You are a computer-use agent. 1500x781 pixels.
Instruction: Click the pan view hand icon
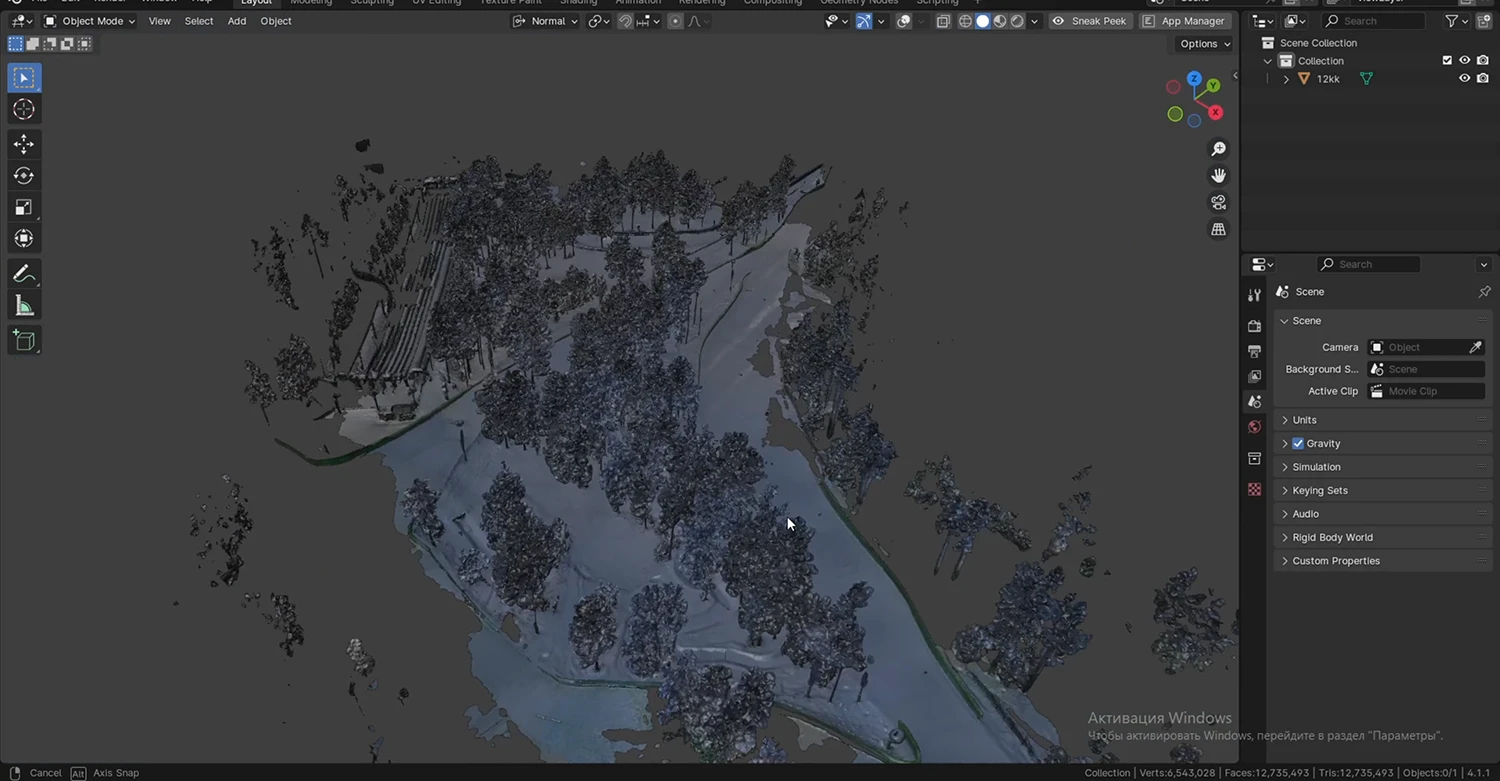coord(1218,175)
